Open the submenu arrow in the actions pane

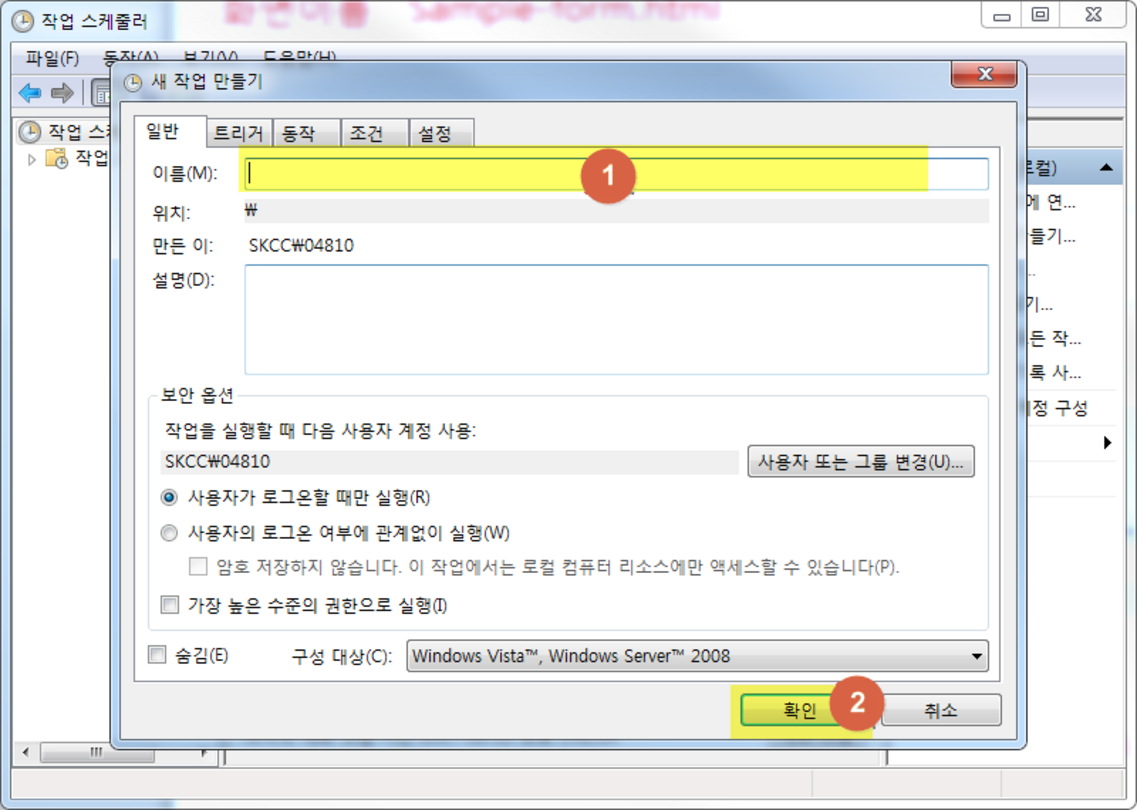[1107, 442]
